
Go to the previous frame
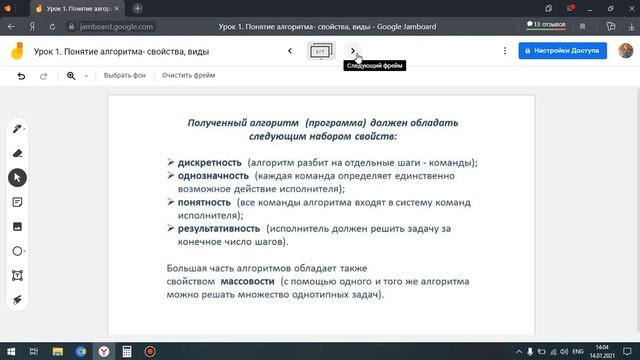tap(290, 51)
